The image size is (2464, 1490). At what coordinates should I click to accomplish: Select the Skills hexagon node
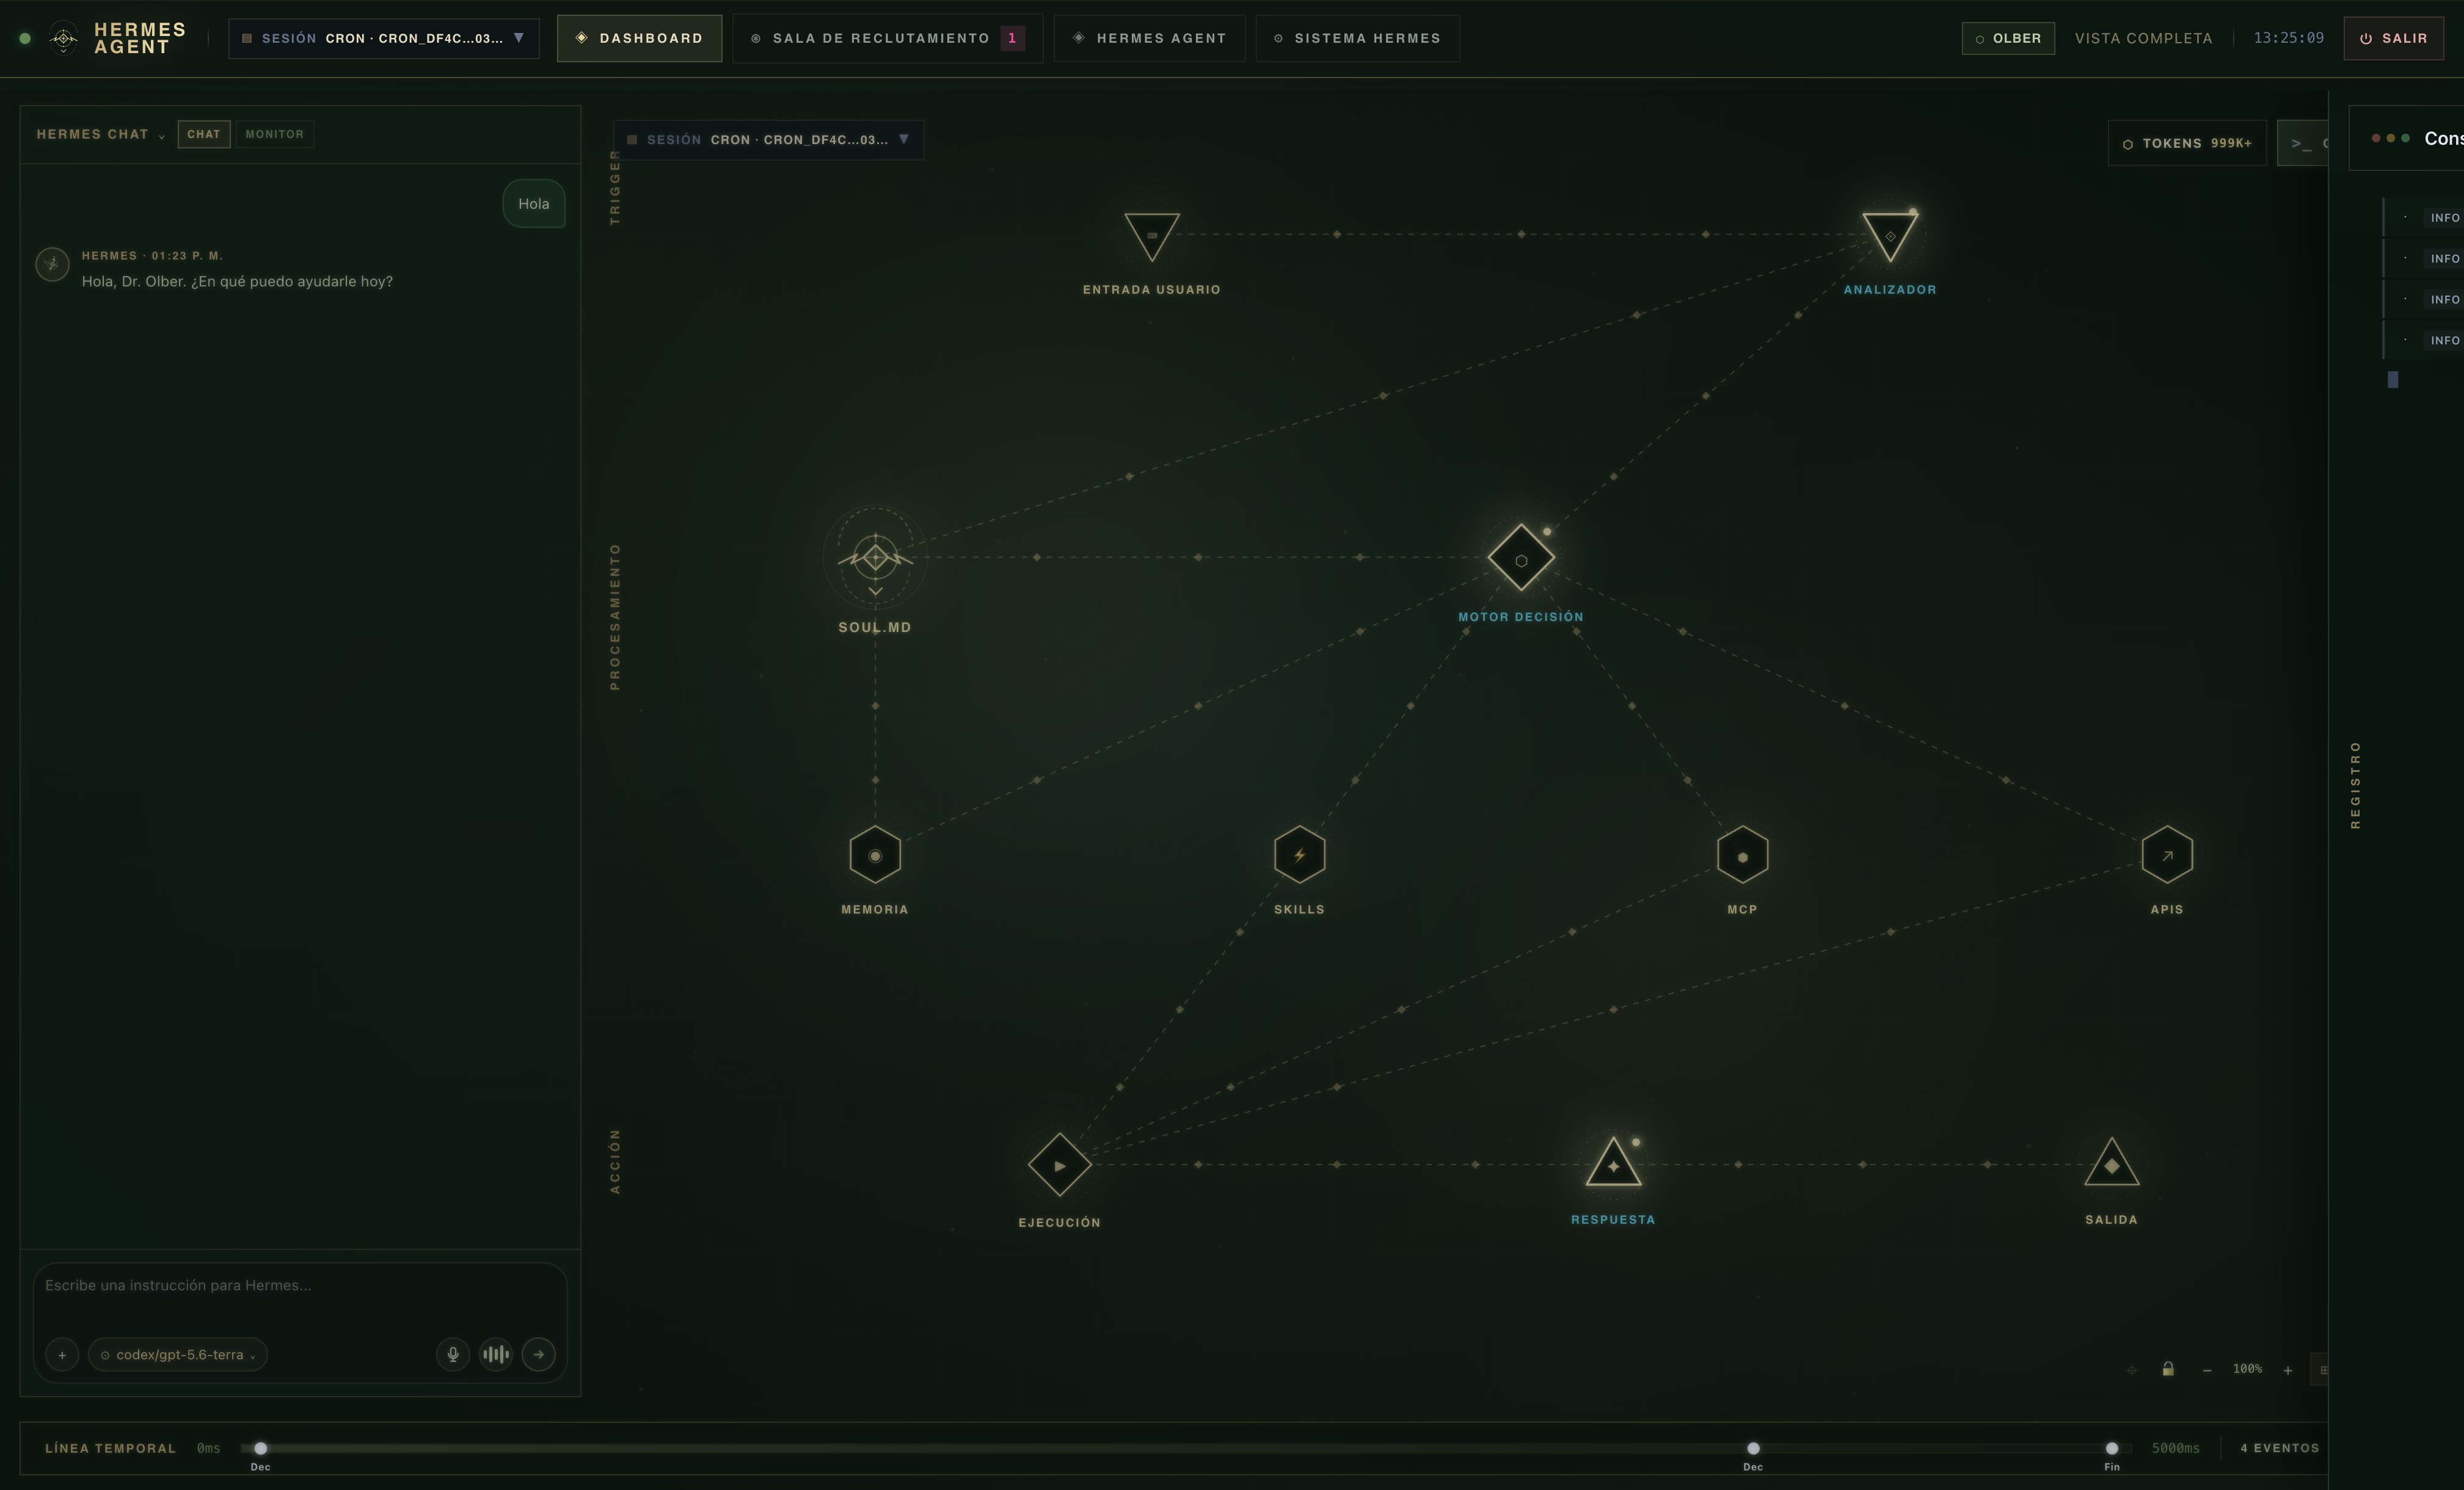coord(1299,854)
